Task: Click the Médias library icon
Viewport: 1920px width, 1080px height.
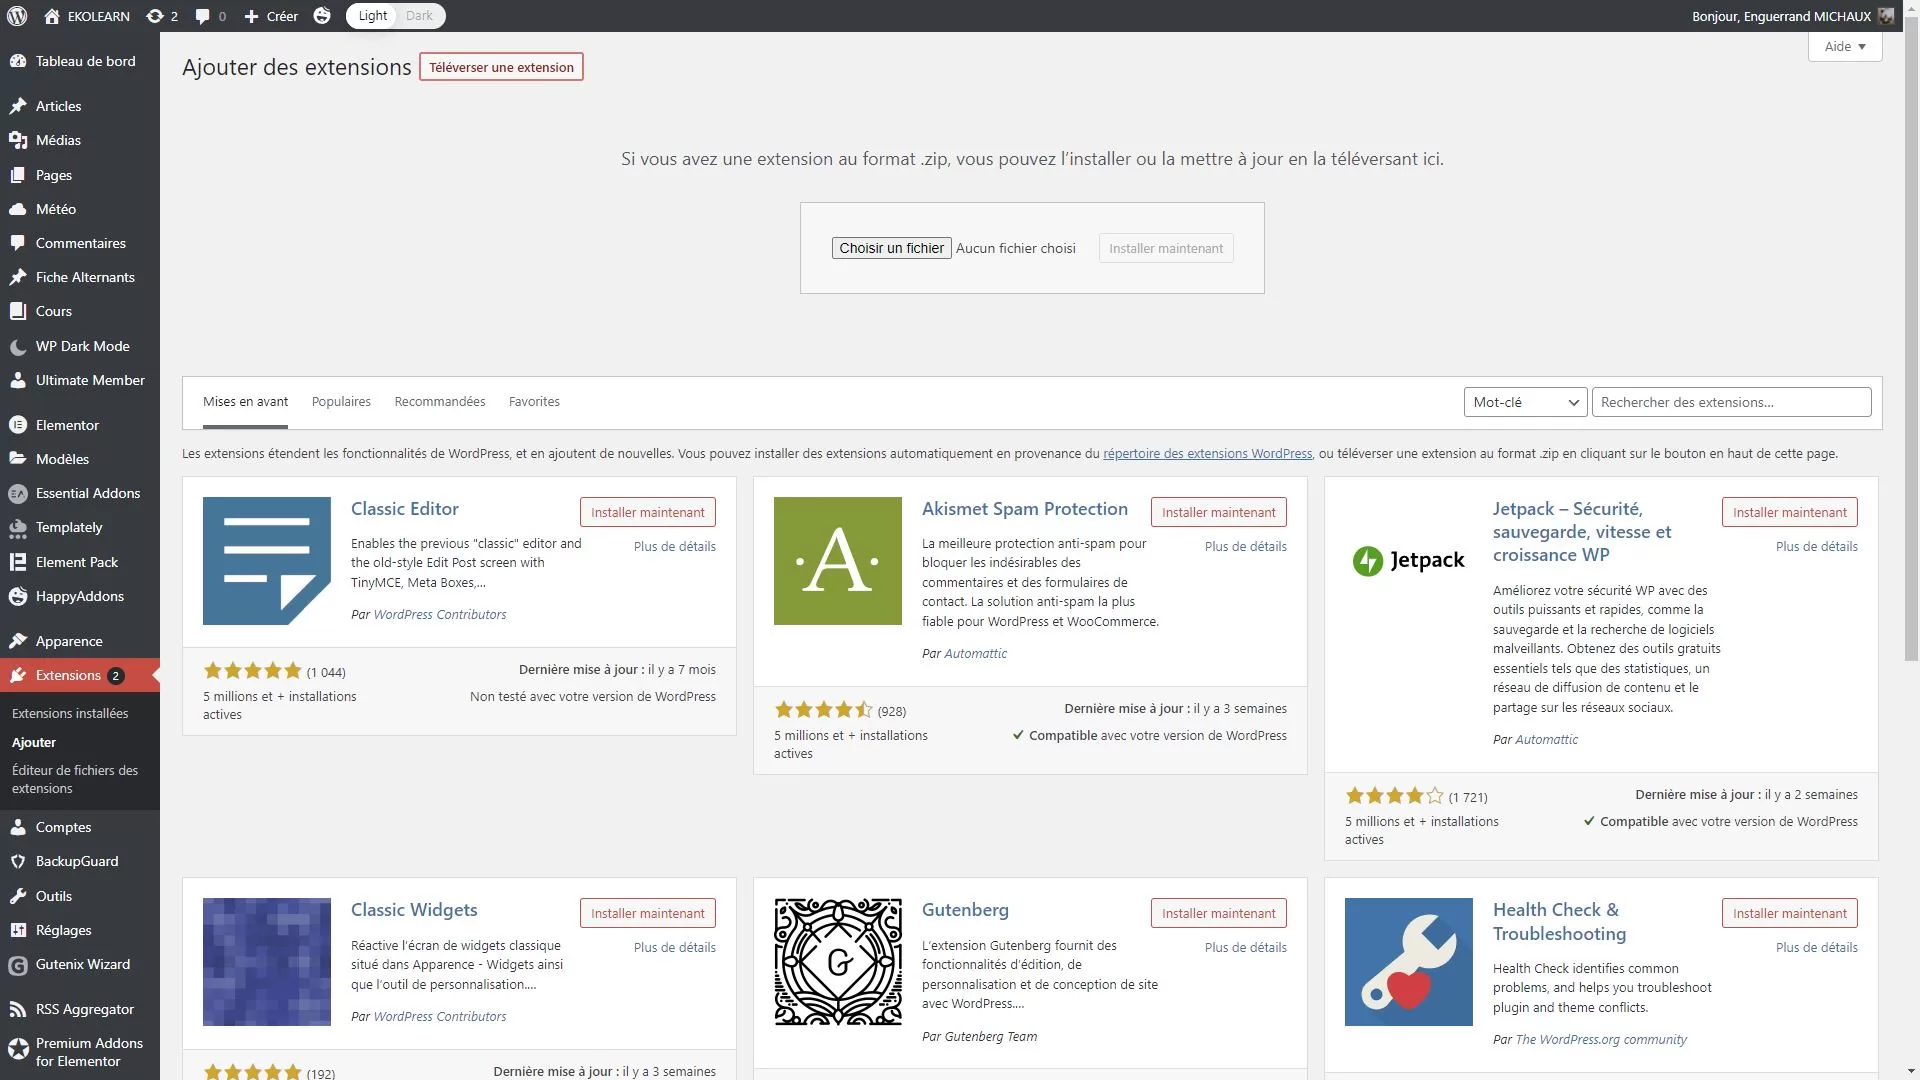Action: click(x=18, y=140)
